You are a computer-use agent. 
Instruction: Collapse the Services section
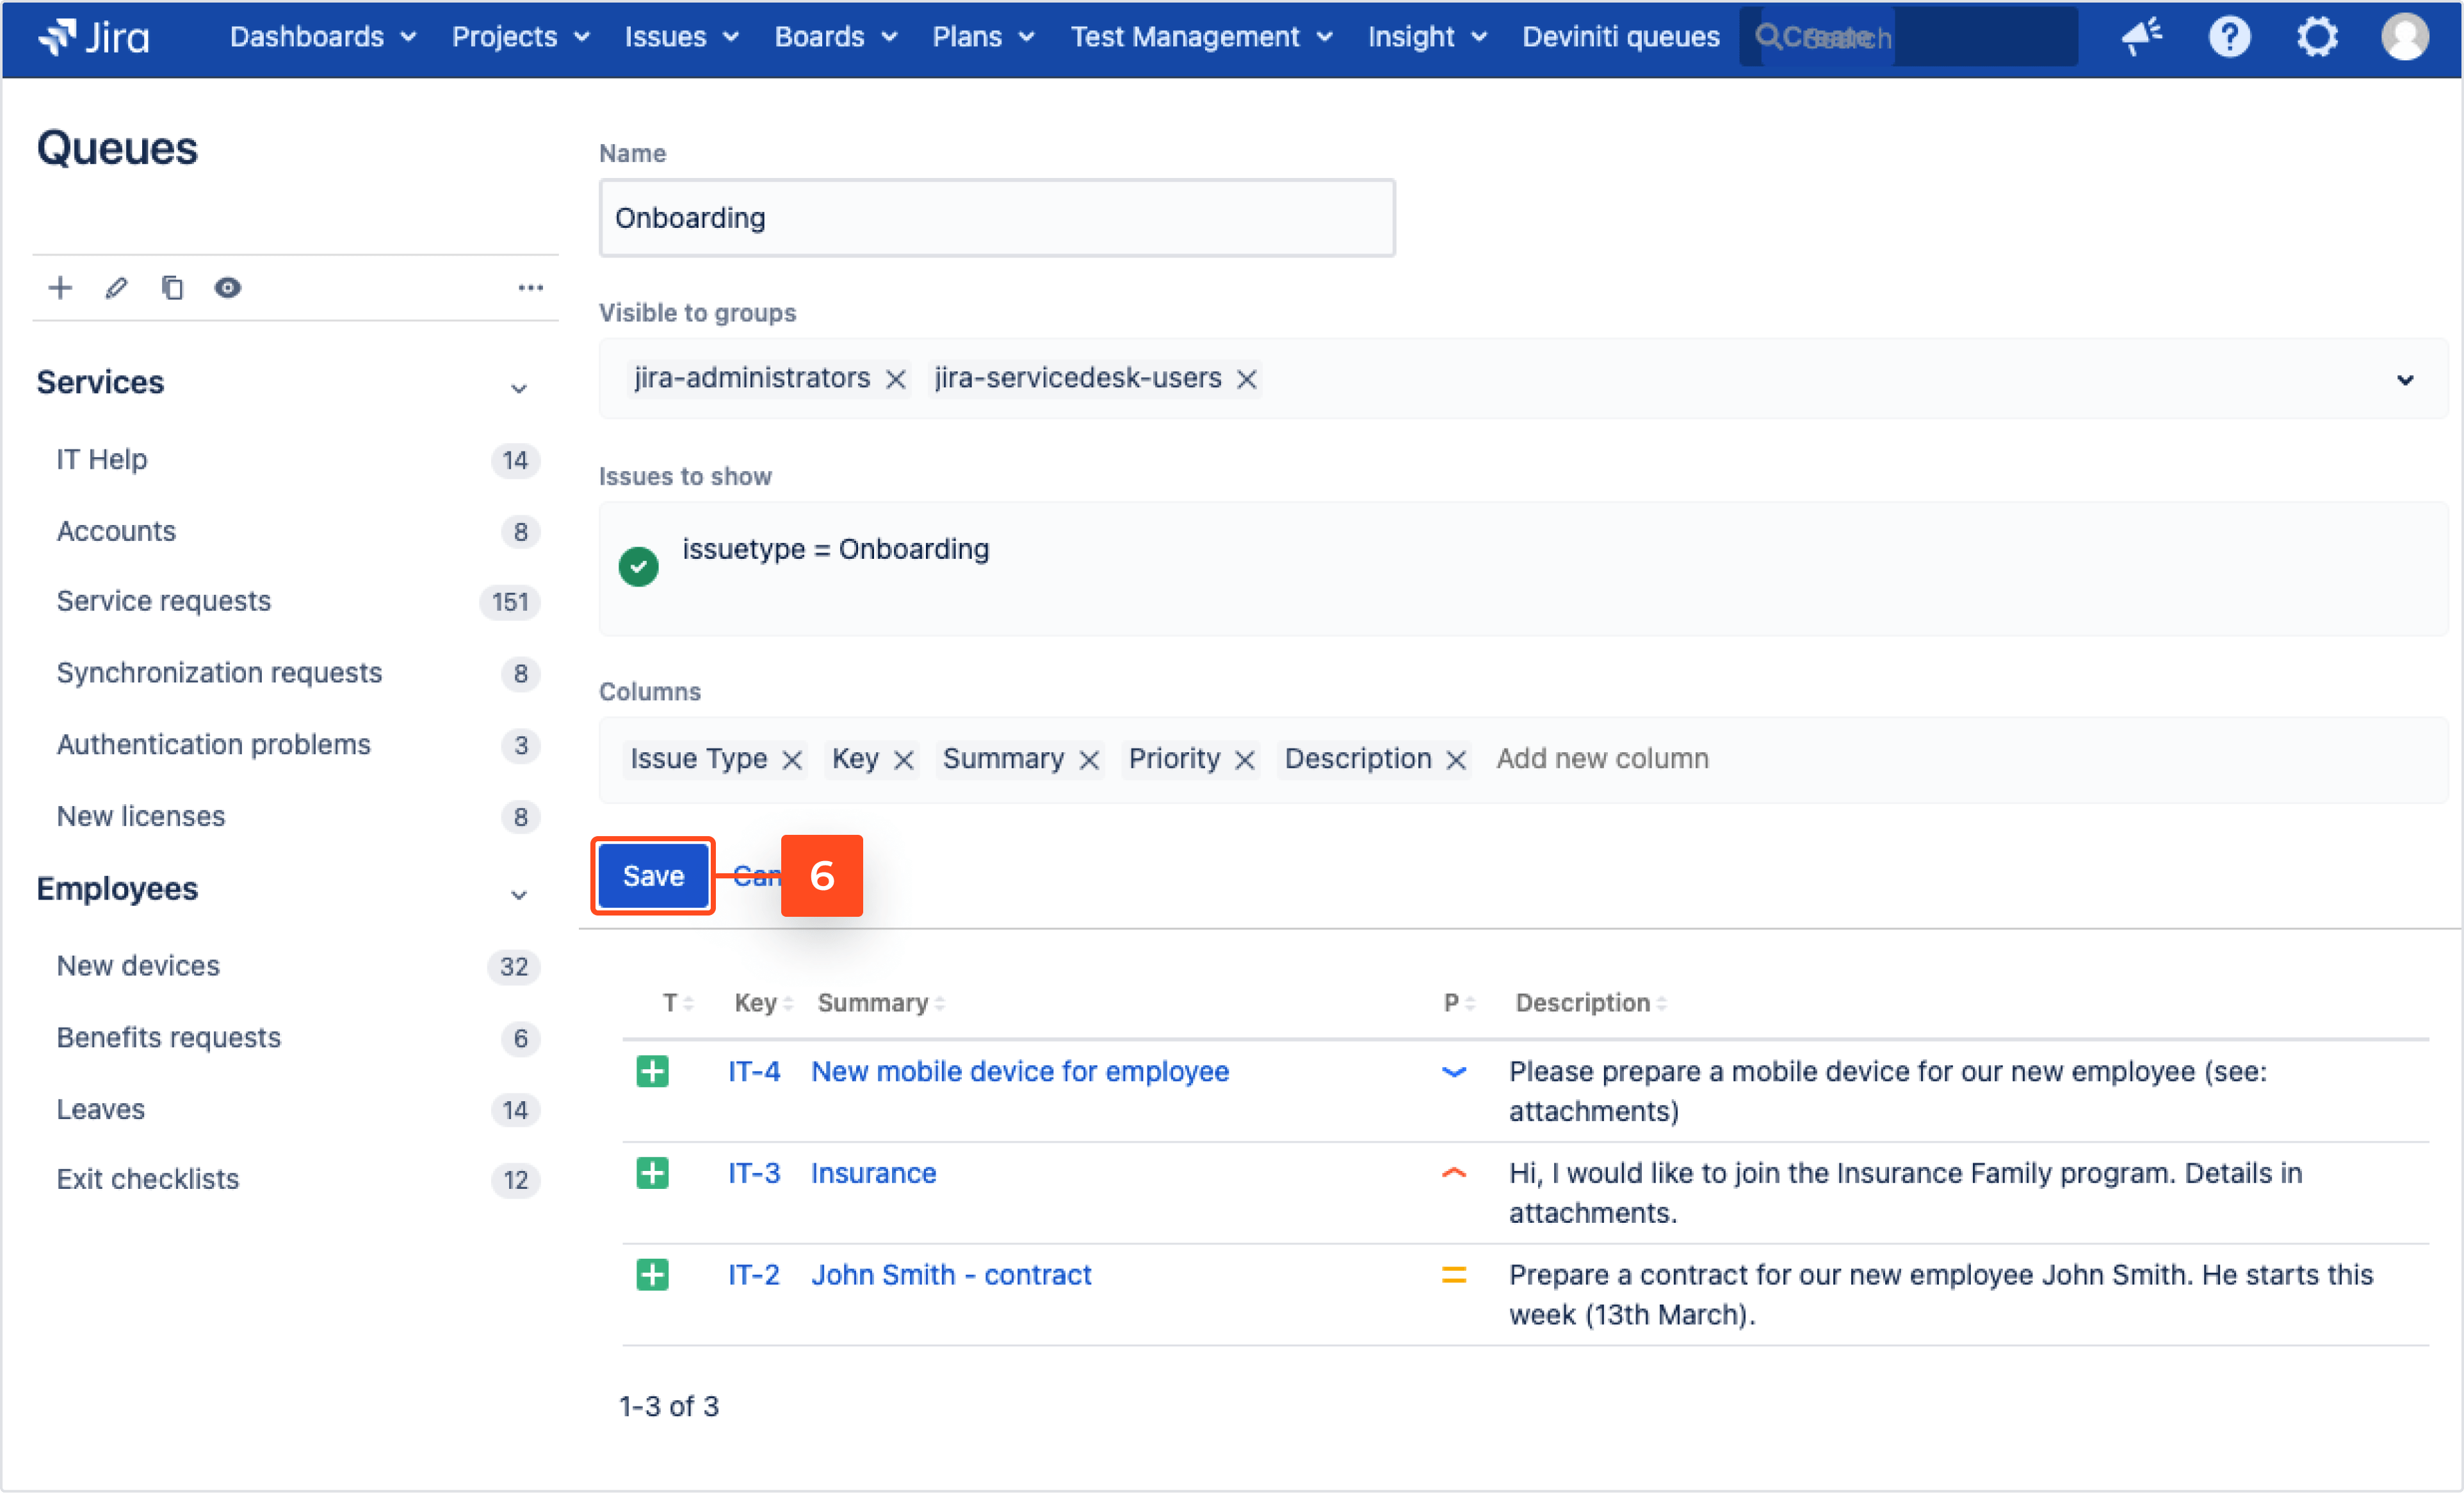pyautogui.click(x=518, y=388)
